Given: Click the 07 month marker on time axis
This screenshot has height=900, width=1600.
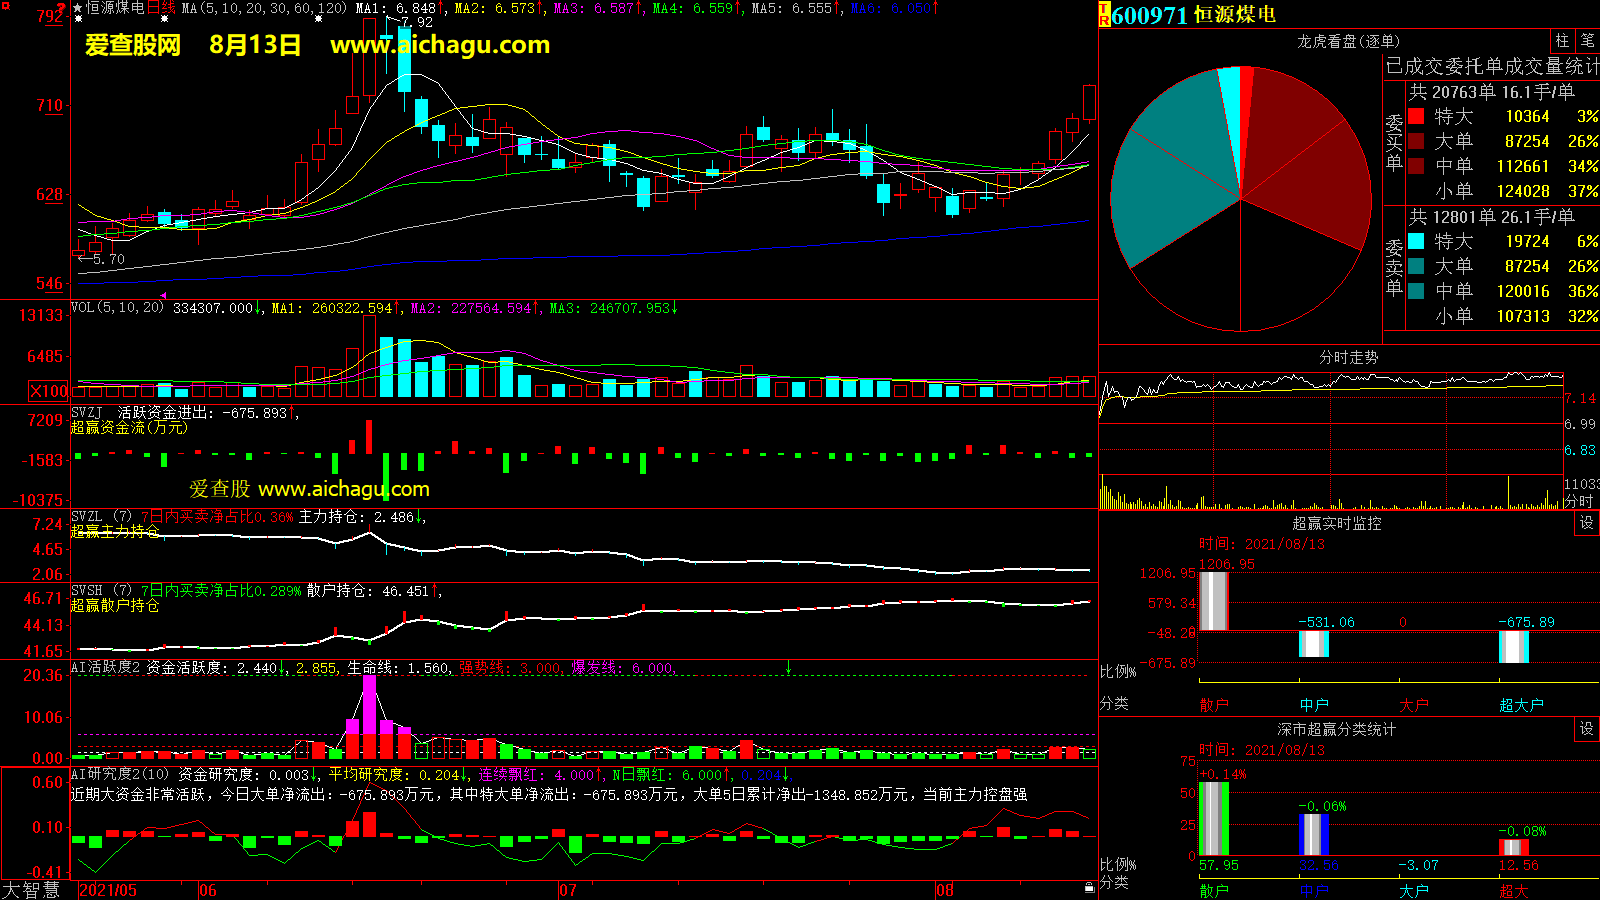Looking at the screenshot, I should tap(567, 890).
